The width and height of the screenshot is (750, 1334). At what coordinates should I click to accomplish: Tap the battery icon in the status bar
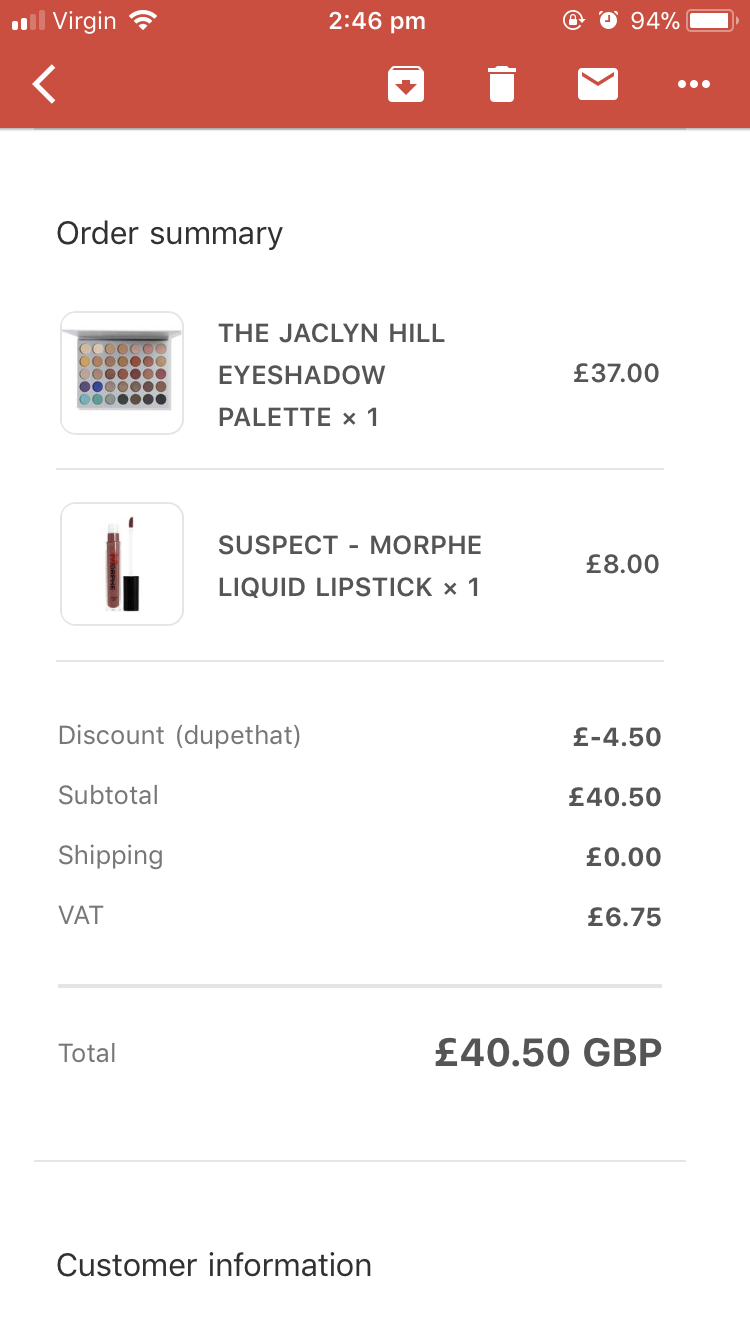tap(712, 21)
